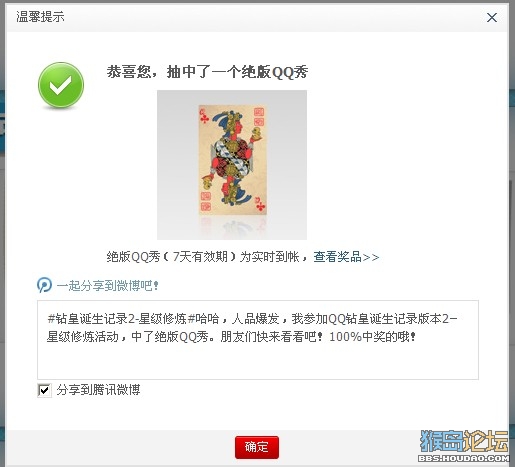
Task: Click the #钻皇诞生记录2-星级修炼# hashtag in the message
Action: pyautogui.click(x=121, y=319)
